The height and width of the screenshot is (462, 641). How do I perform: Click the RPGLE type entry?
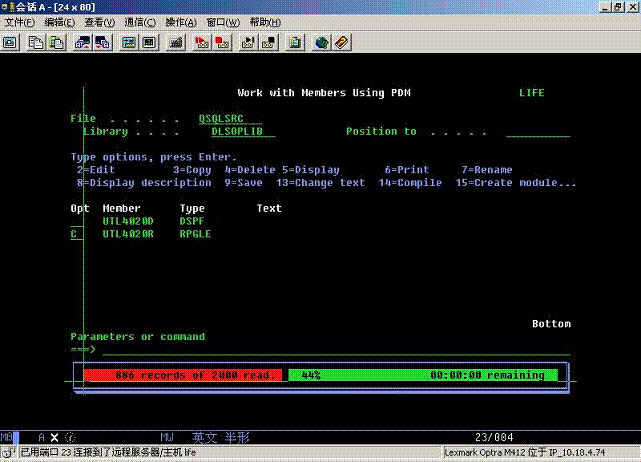(x=195, y=234)
